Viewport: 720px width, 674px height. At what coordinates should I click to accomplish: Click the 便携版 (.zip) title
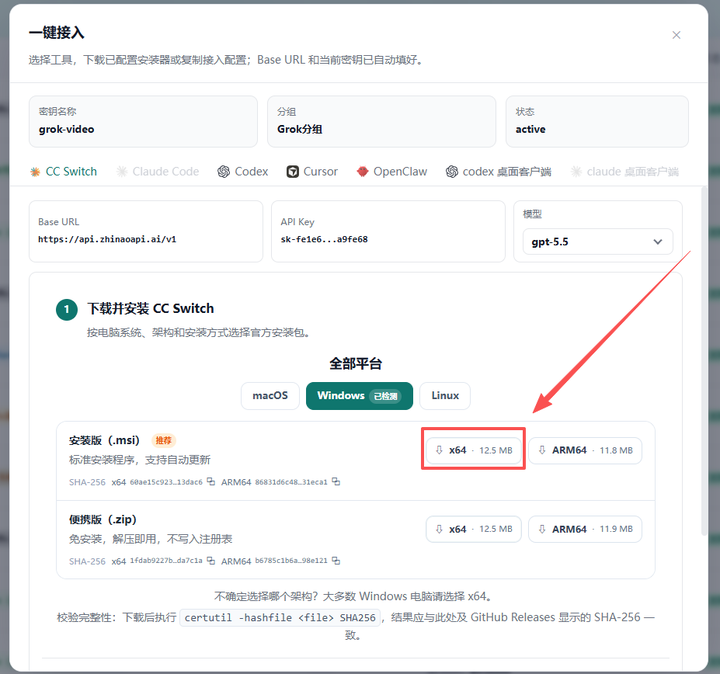(x=103, y=520)
